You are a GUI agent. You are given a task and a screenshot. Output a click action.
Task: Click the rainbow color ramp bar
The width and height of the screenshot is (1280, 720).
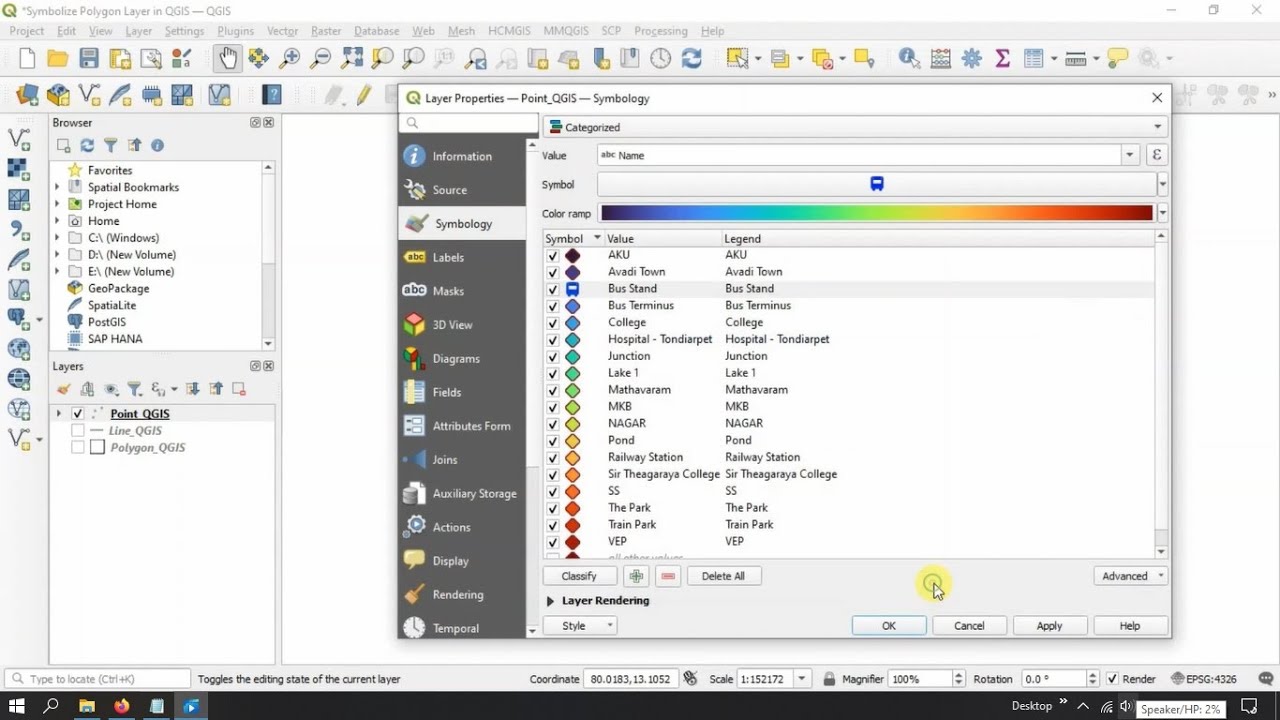(x=877, y=213)
